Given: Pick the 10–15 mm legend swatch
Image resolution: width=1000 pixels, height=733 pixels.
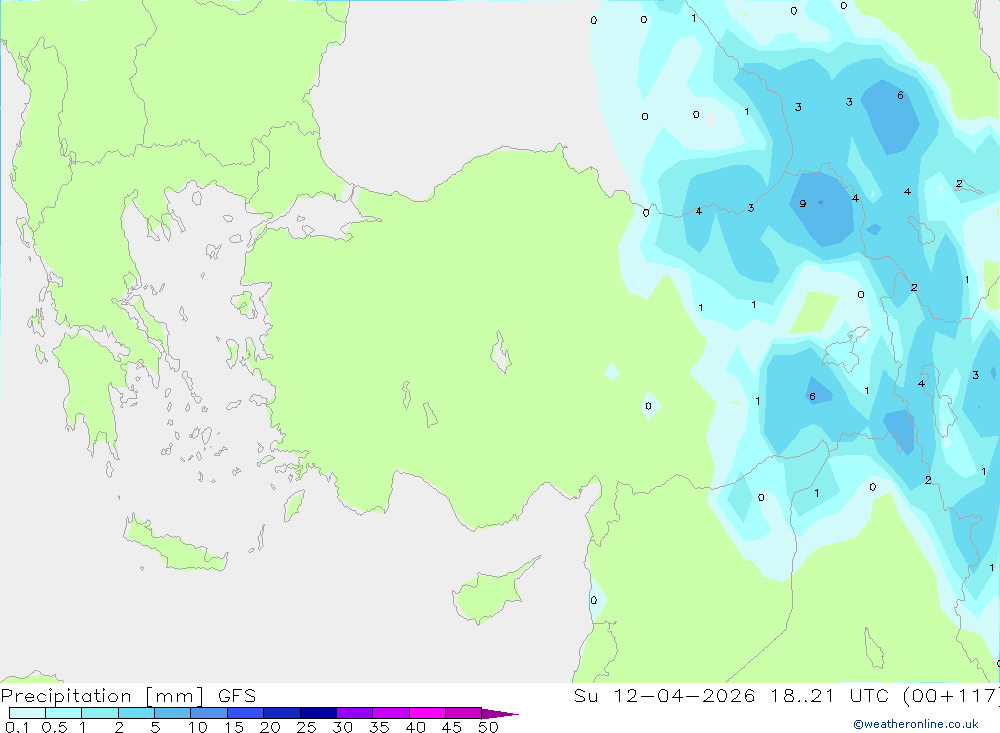Looking at the screenshot, I should pos(209,713).
